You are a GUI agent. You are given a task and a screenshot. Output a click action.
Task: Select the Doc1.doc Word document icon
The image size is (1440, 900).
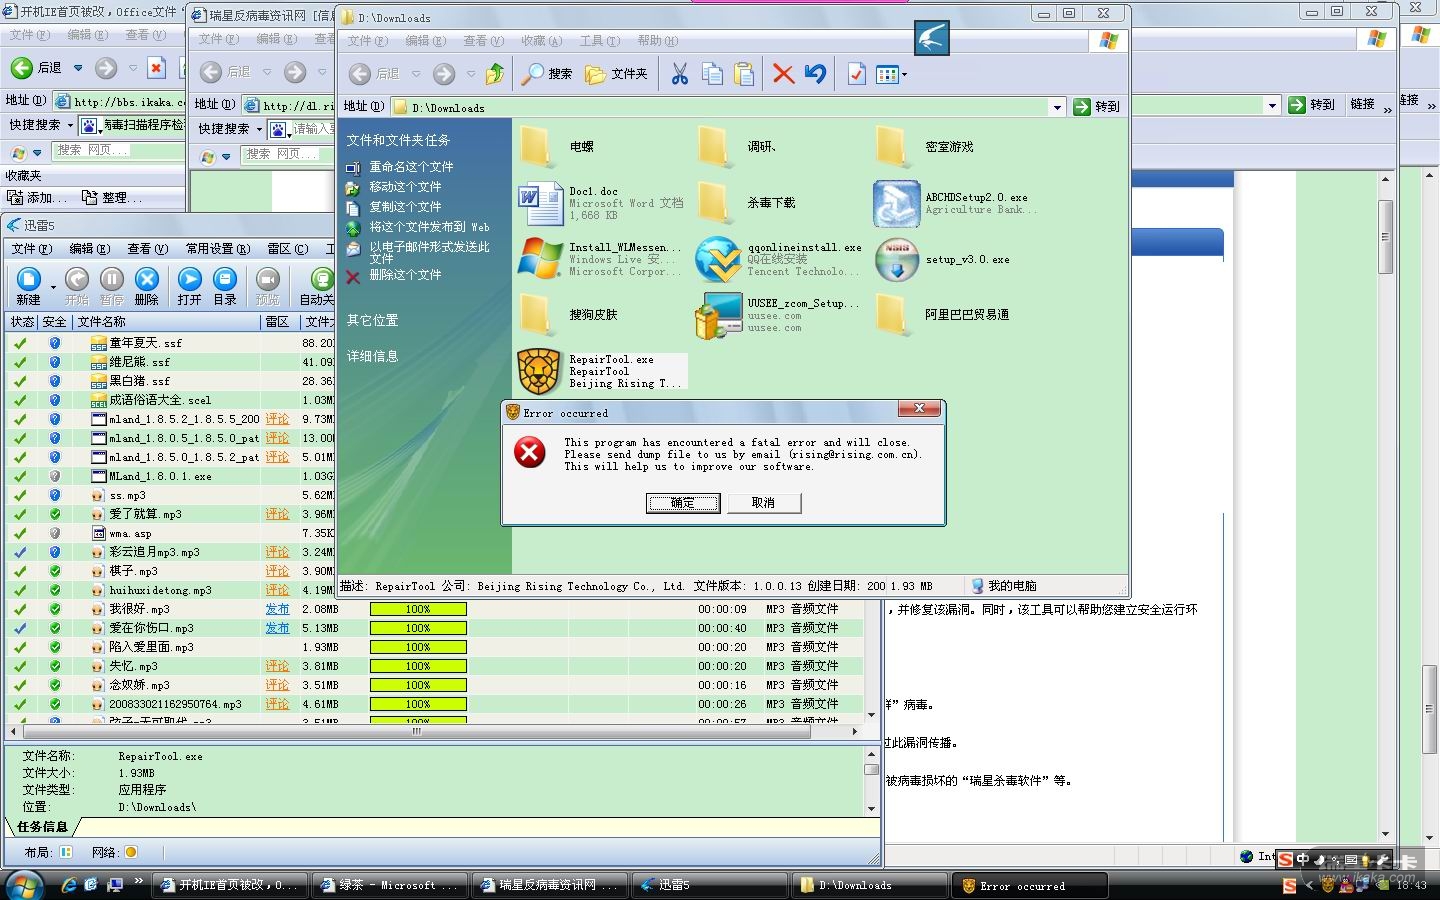click(540, 203)
